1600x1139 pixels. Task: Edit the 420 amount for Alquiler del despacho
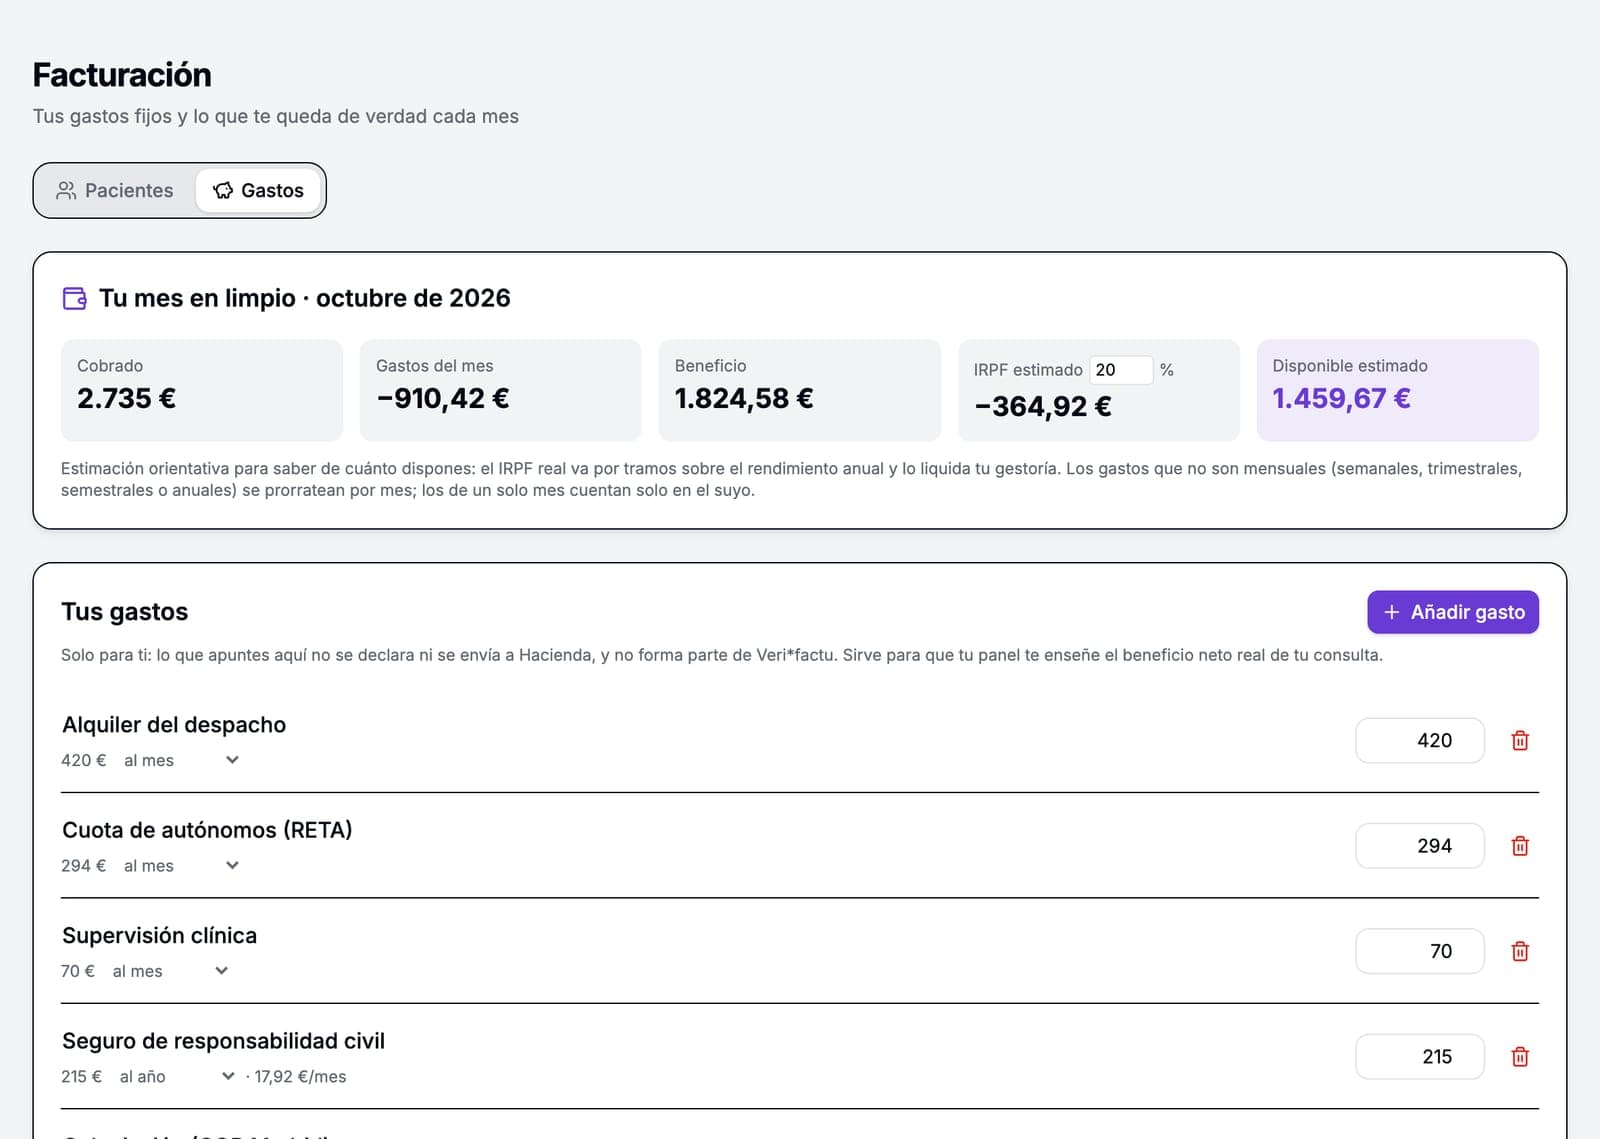(1420, 740)
